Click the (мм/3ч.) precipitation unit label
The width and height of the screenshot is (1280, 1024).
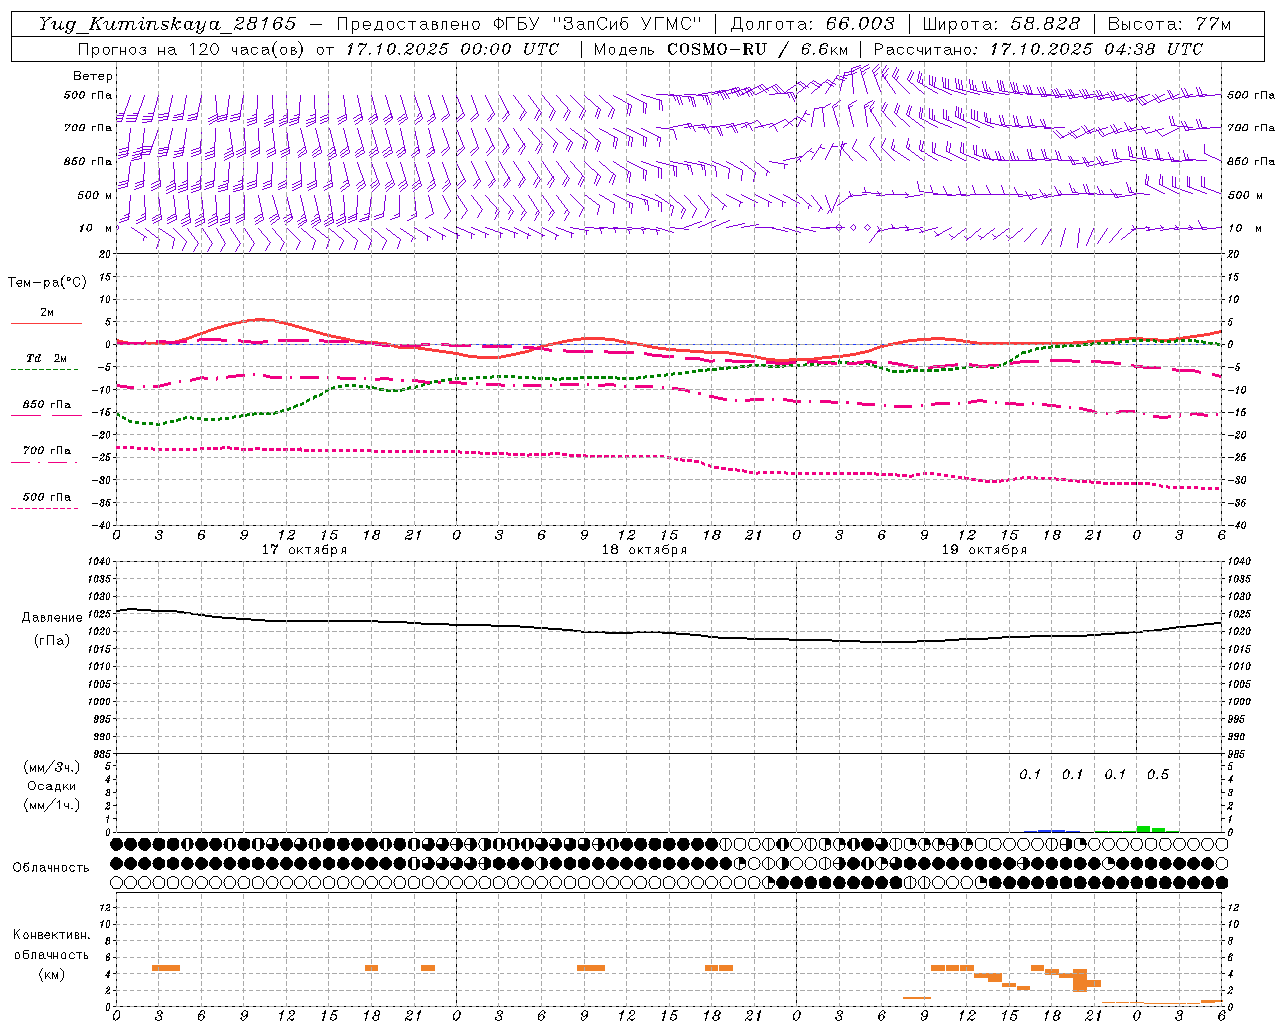51,767
